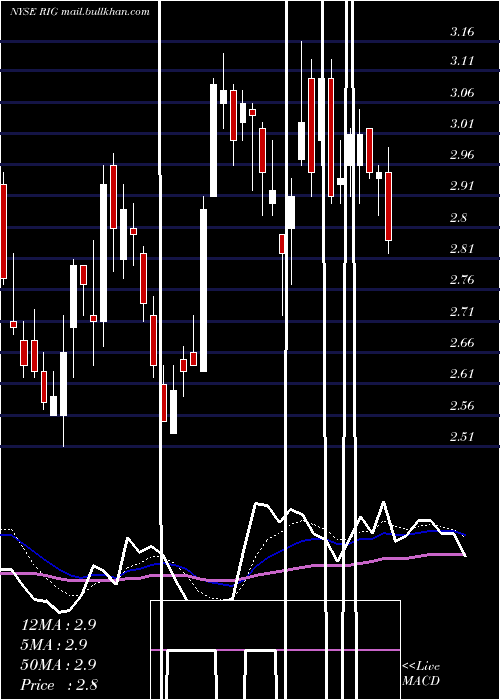Click the 2.91 price axis label
The image size is (500, 700).
[462, 186]
